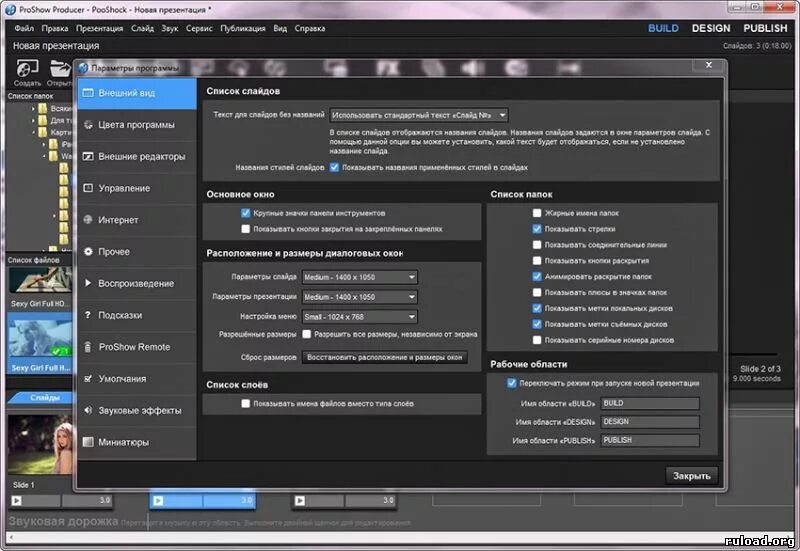The image size is (800, 551).
Task: Click the Подсказки question mark icon
Action: tap(88, 315)
